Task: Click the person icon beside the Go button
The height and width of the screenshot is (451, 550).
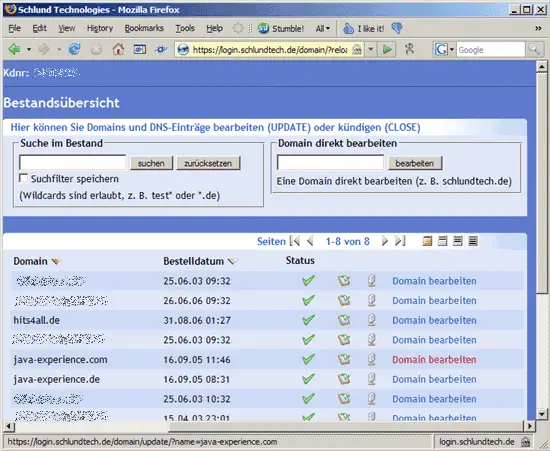Action: (409, 49)
